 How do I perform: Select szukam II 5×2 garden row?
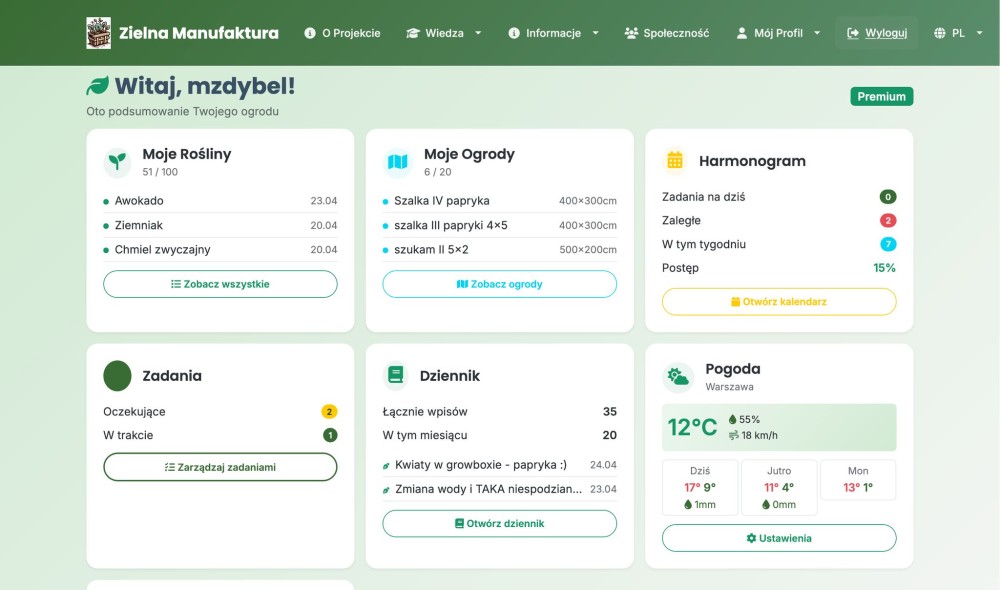click(499, 249)
